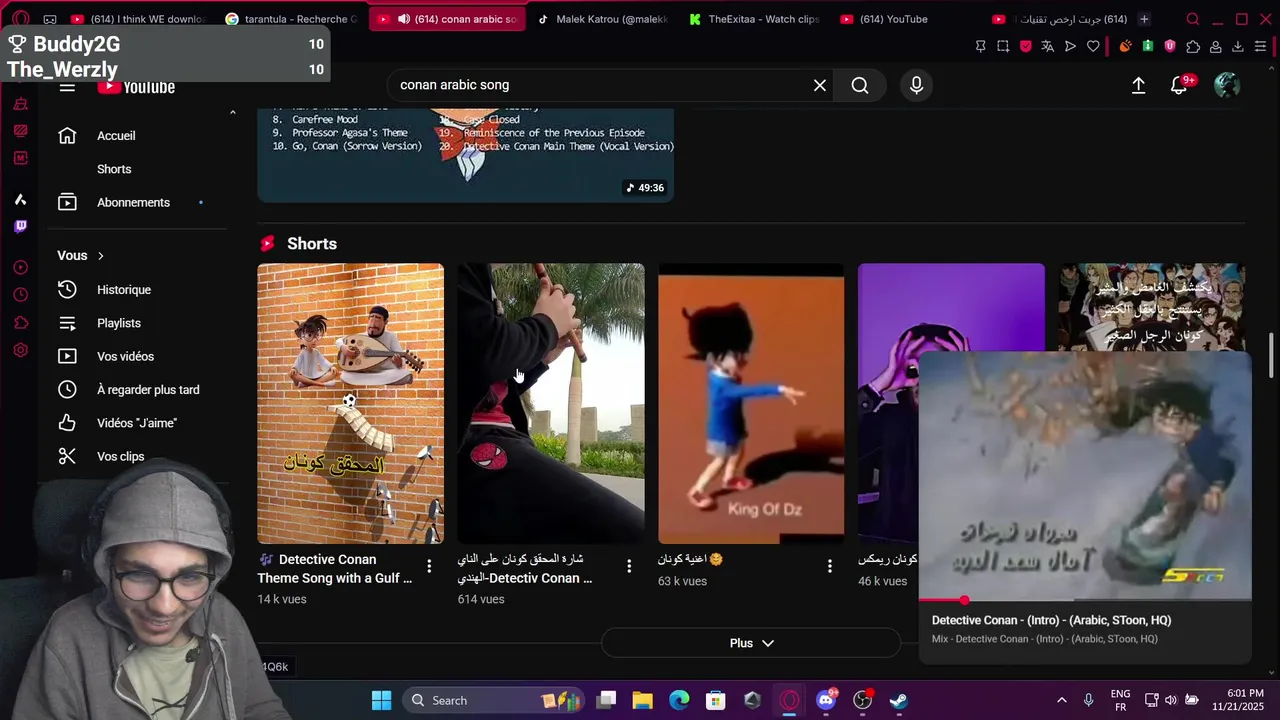1280x720 pixels.
Task: Open Opera sidebar history clock icon
Action: 20,294
